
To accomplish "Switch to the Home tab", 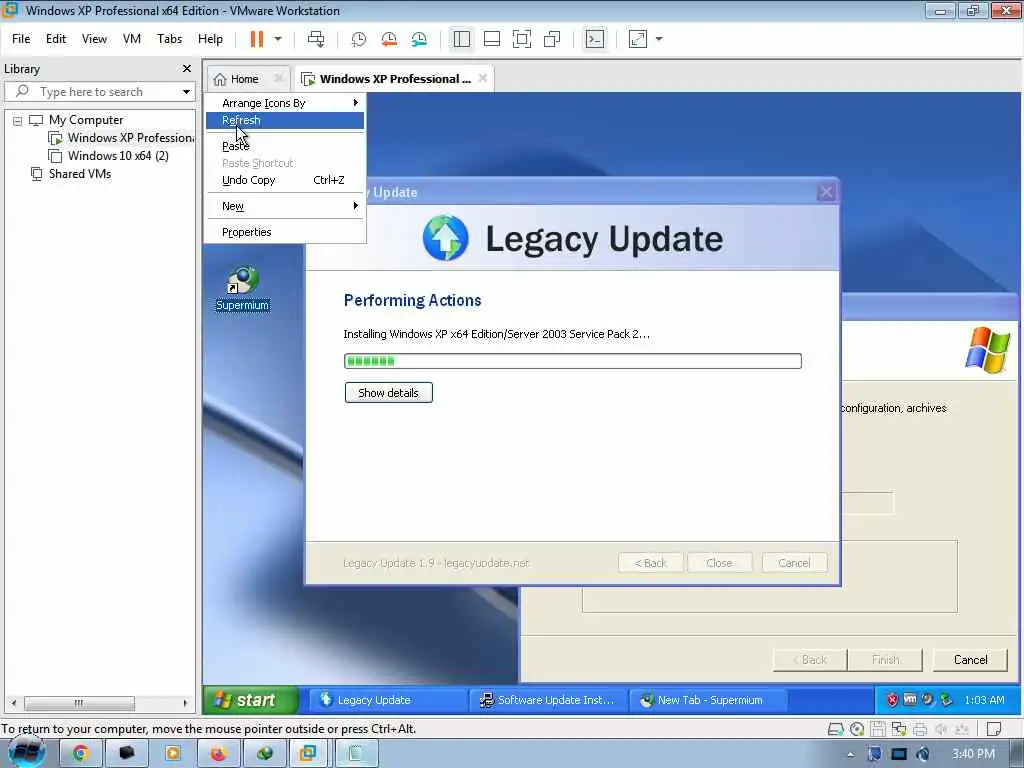I will tap(236, 79).
